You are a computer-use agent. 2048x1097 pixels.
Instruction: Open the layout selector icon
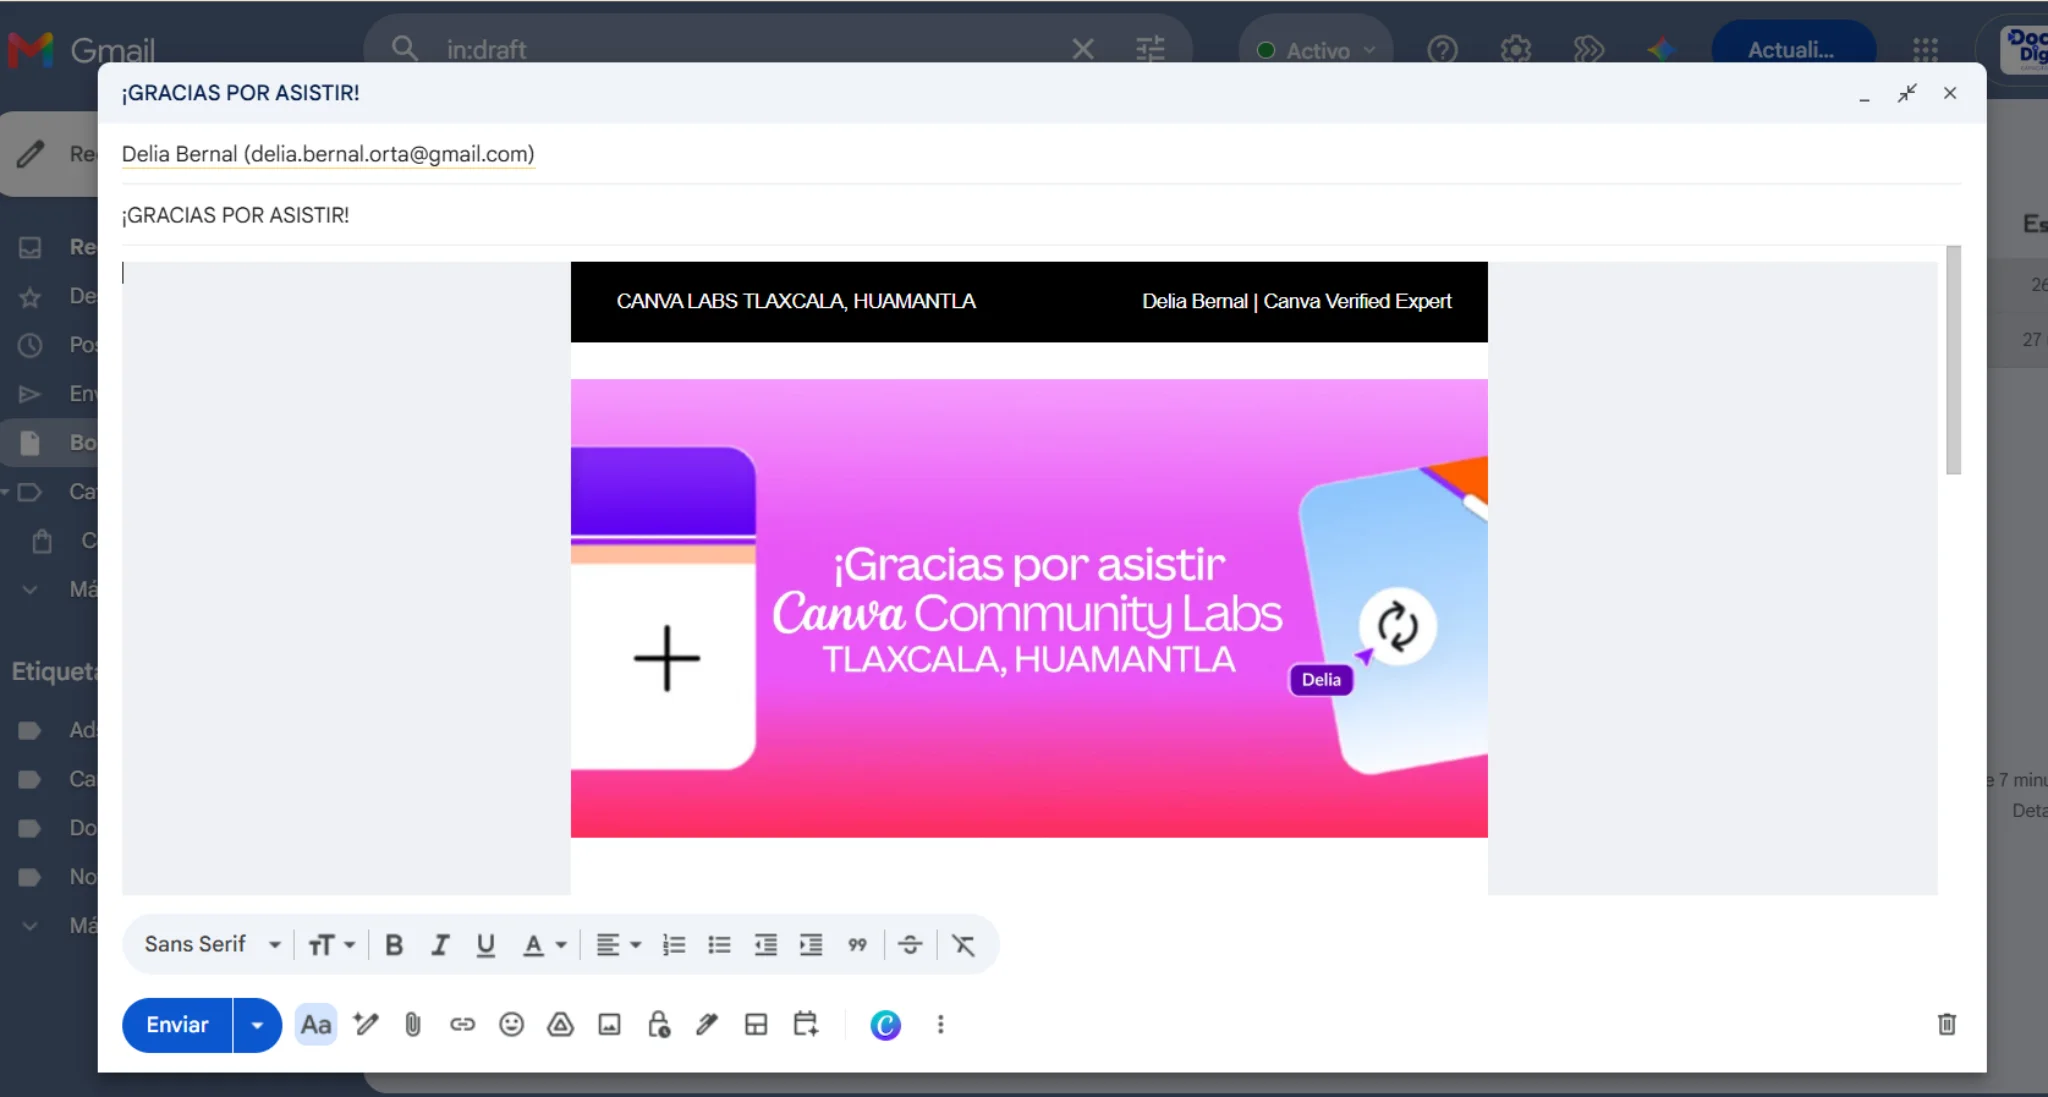(756, 1025)
